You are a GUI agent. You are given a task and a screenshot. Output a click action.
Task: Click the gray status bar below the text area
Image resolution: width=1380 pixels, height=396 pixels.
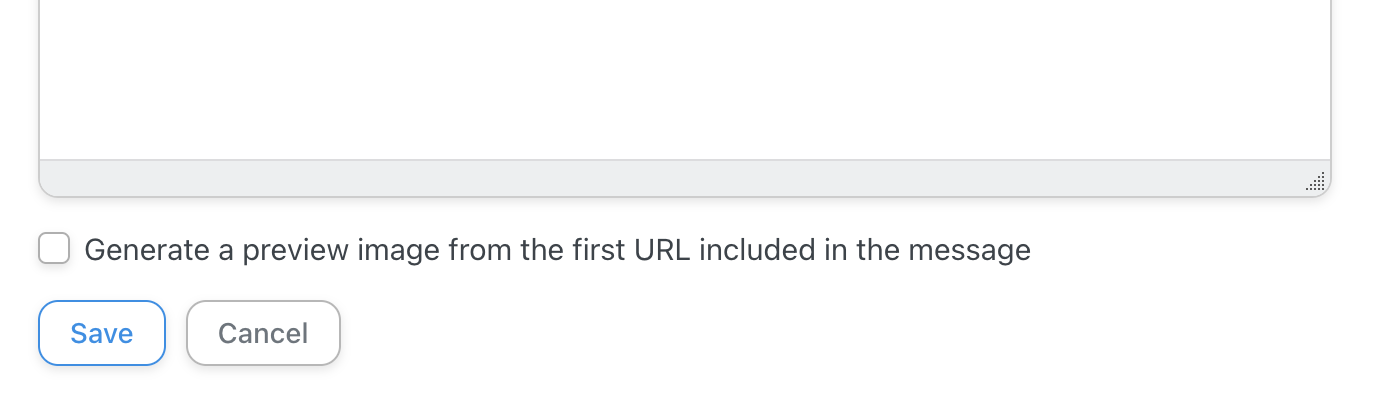685,178
